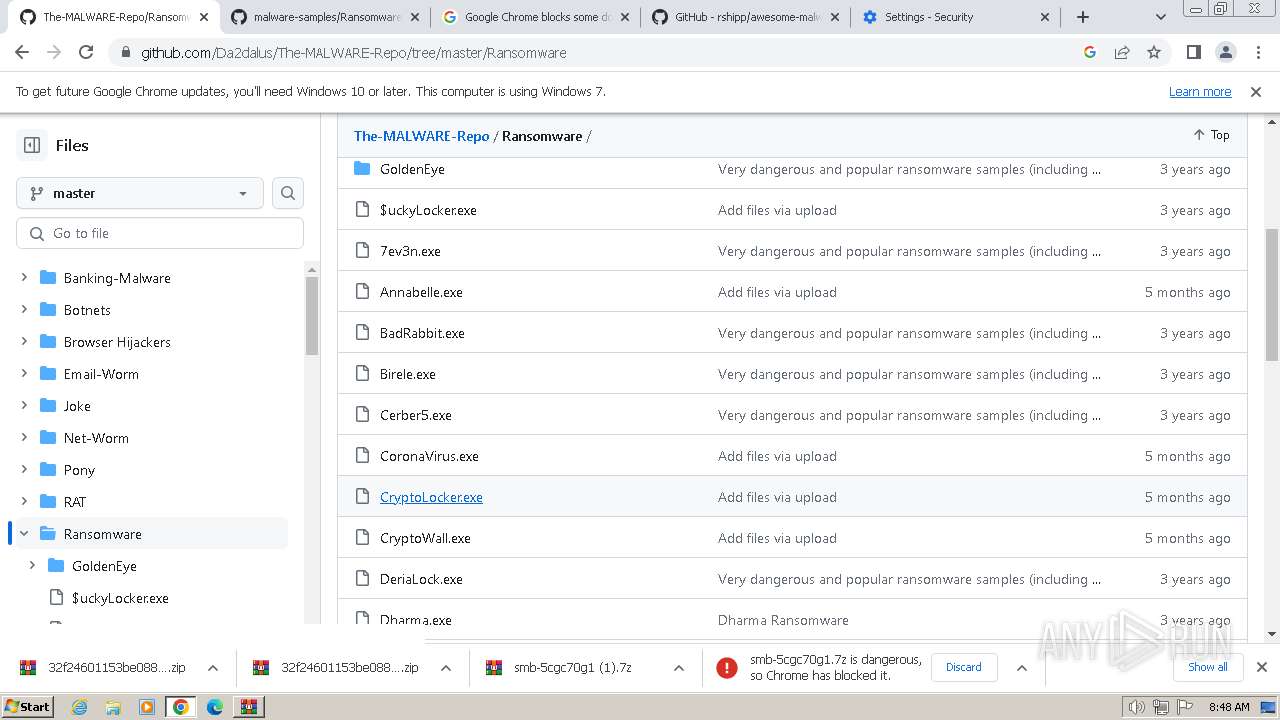Open the CryptoLocker.exe link

[431, 497]
